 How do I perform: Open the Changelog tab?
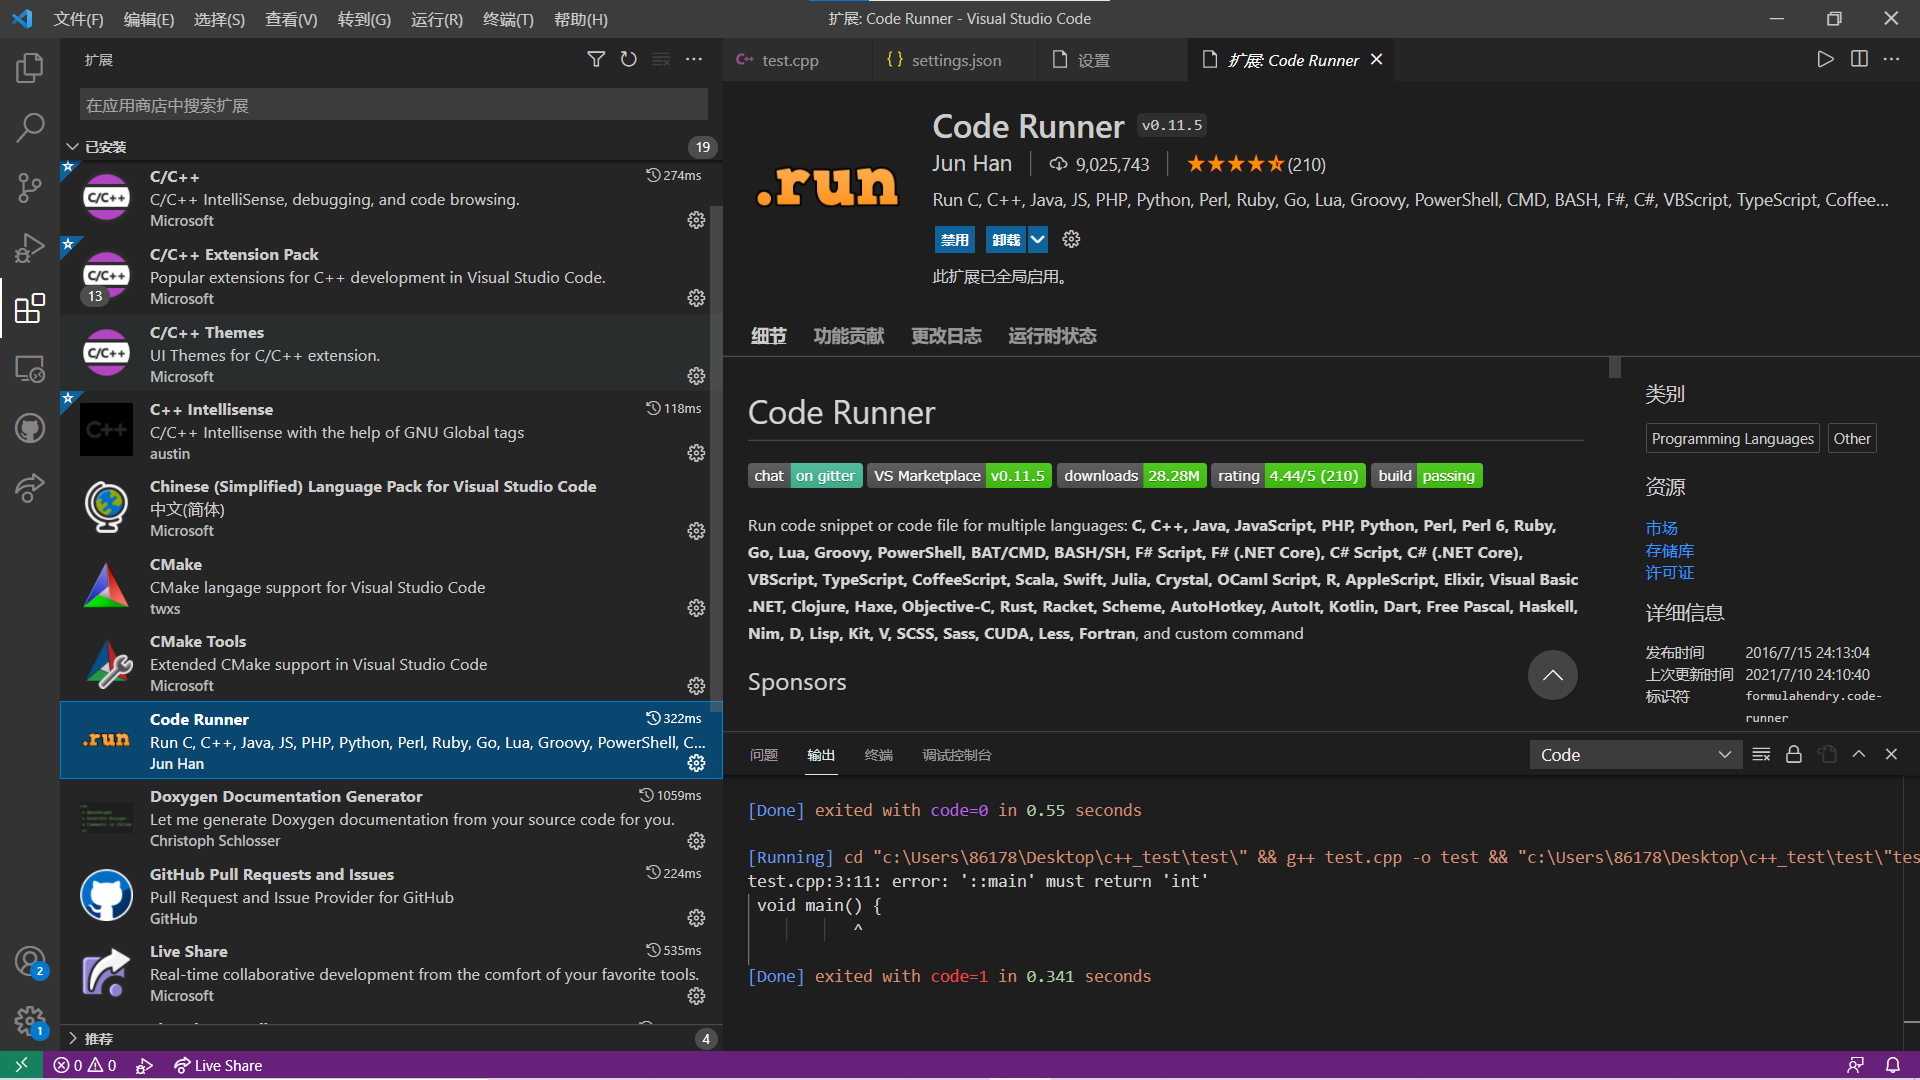[x=946, y=336]
